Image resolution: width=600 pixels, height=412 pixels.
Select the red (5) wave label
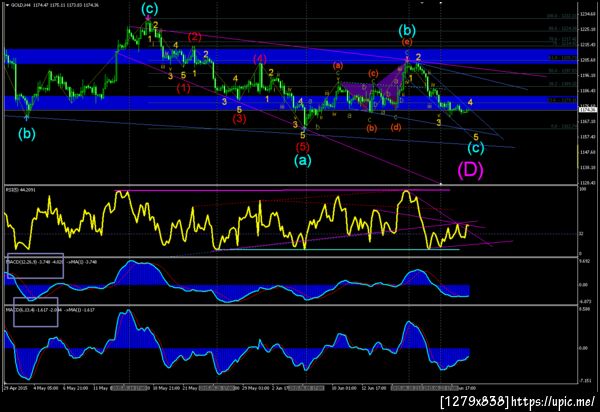[x=302, y=147]
